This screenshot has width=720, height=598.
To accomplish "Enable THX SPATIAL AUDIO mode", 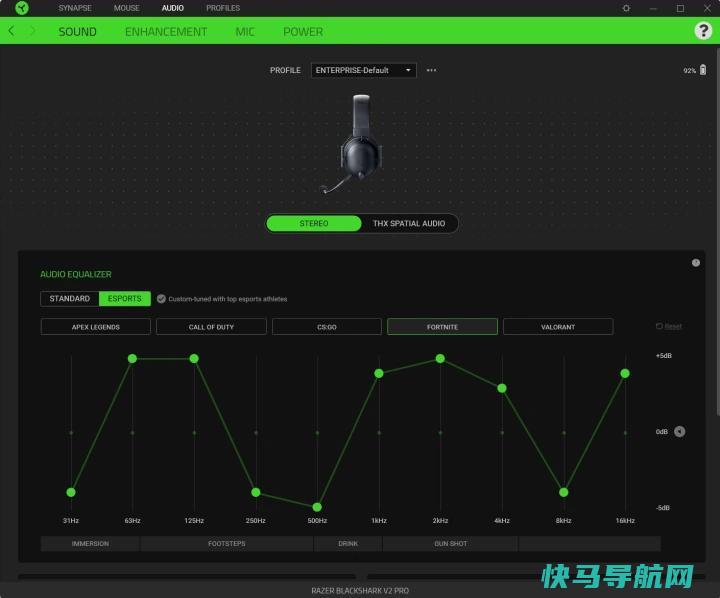I will [409, 223].
